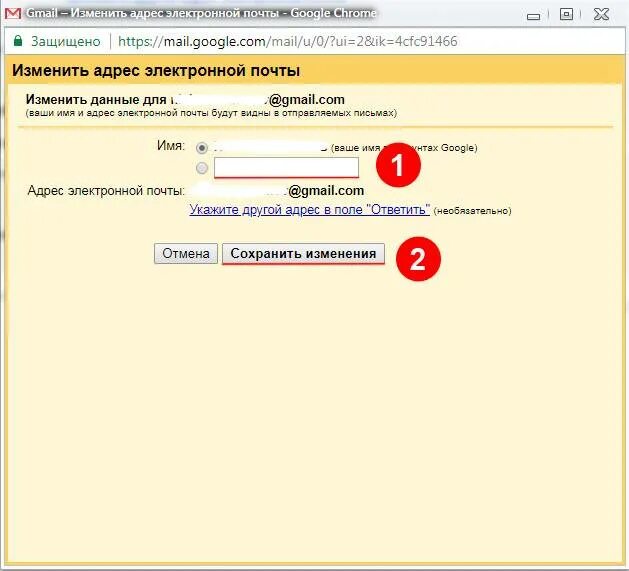Click the Отмена button

click(186, 254)
